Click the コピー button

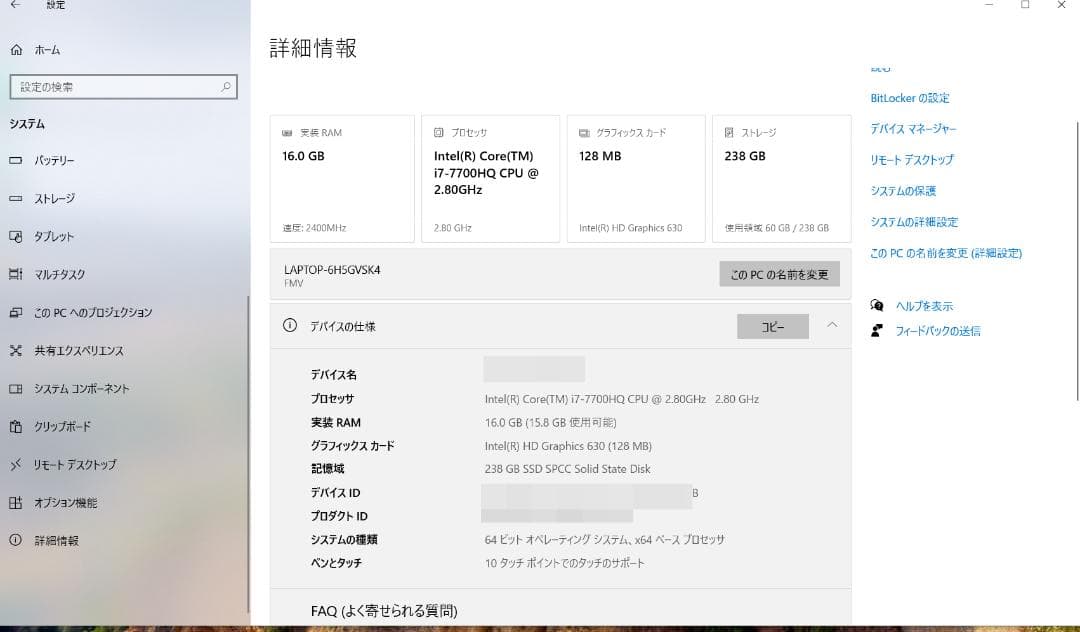(x=773, y=326)
